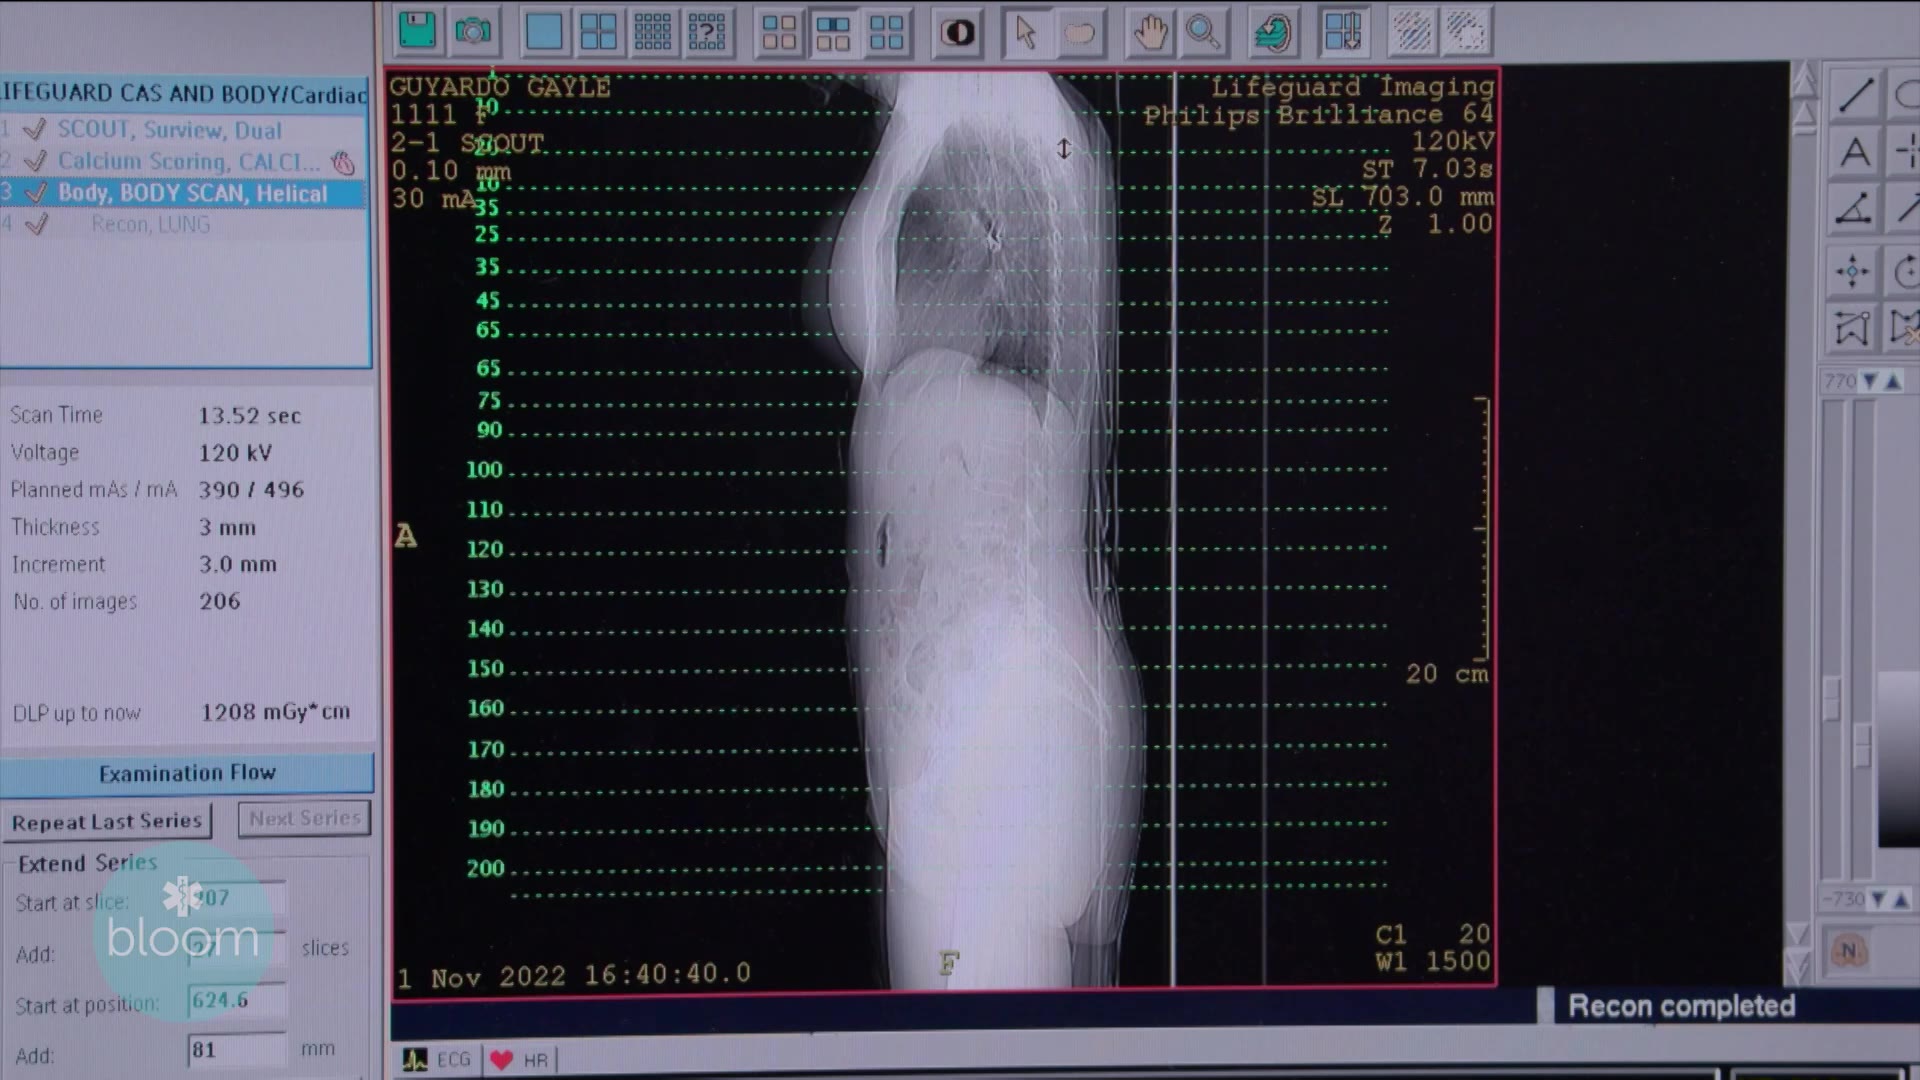Click the down arrow near -730 value

pos(1877,898)
